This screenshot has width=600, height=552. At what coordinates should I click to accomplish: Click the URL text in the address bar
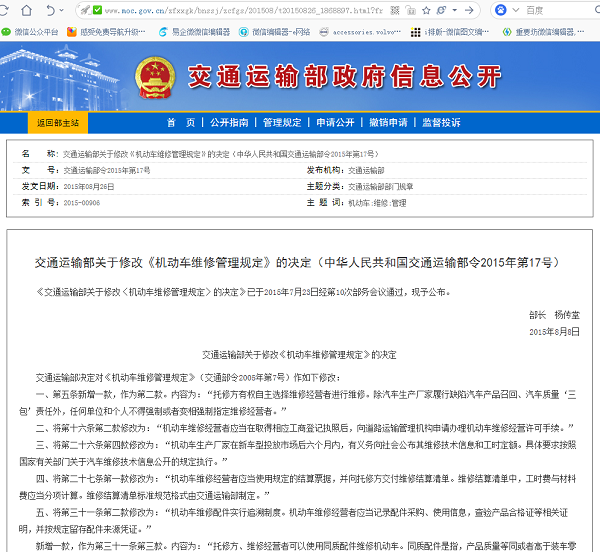pos(244,11)
